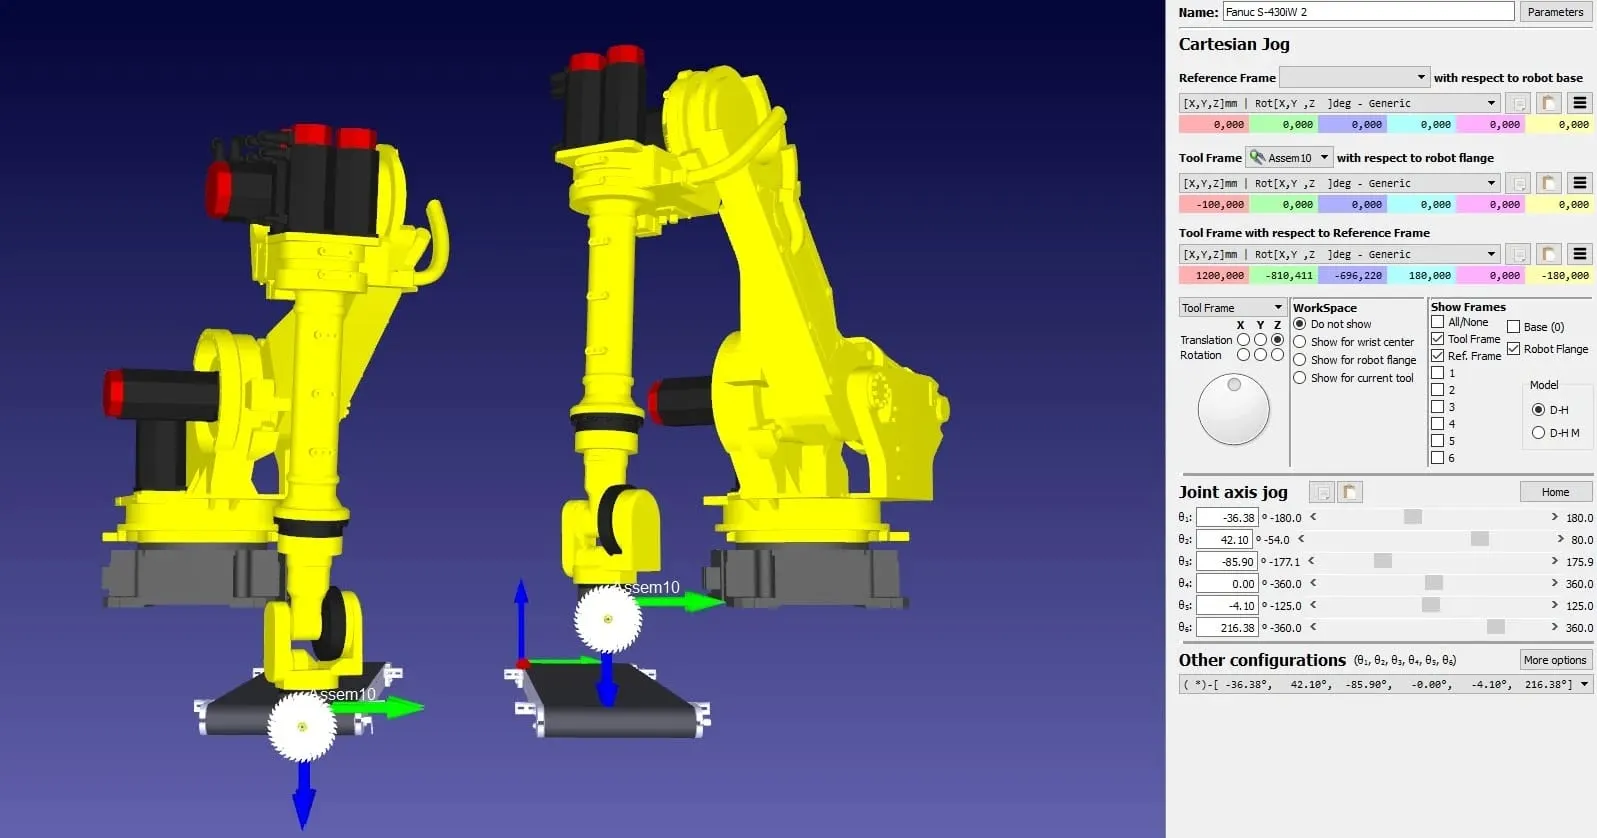Click the left arrow of the θ5 slider

1313,606
